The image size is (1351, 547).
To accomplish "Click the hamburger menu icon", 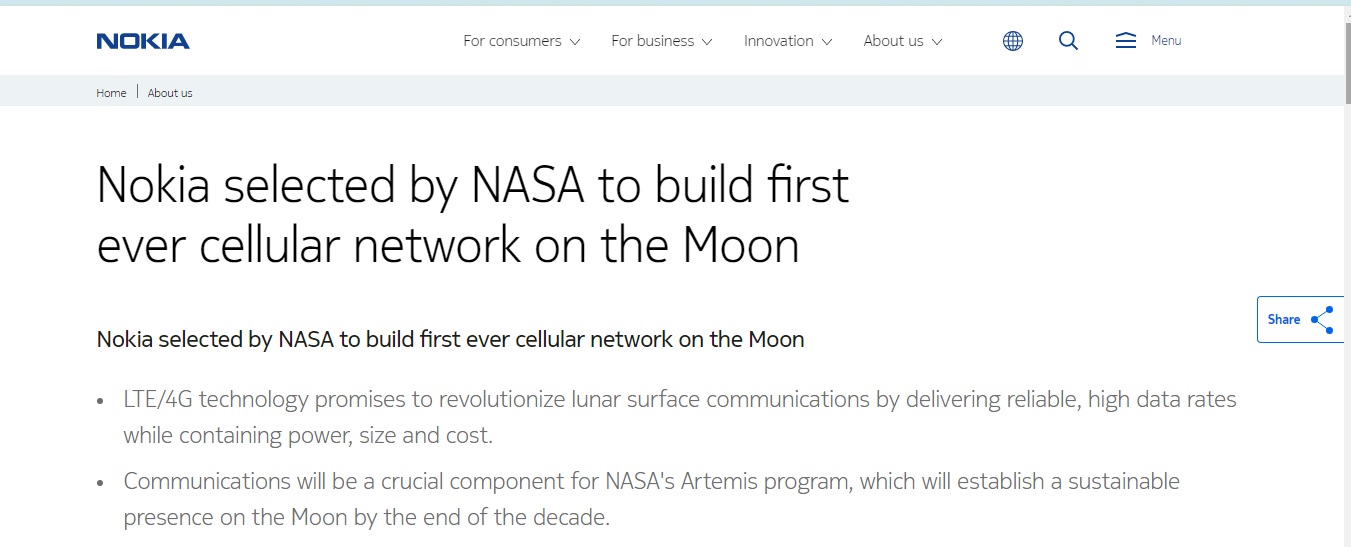I will point(1126,41).
